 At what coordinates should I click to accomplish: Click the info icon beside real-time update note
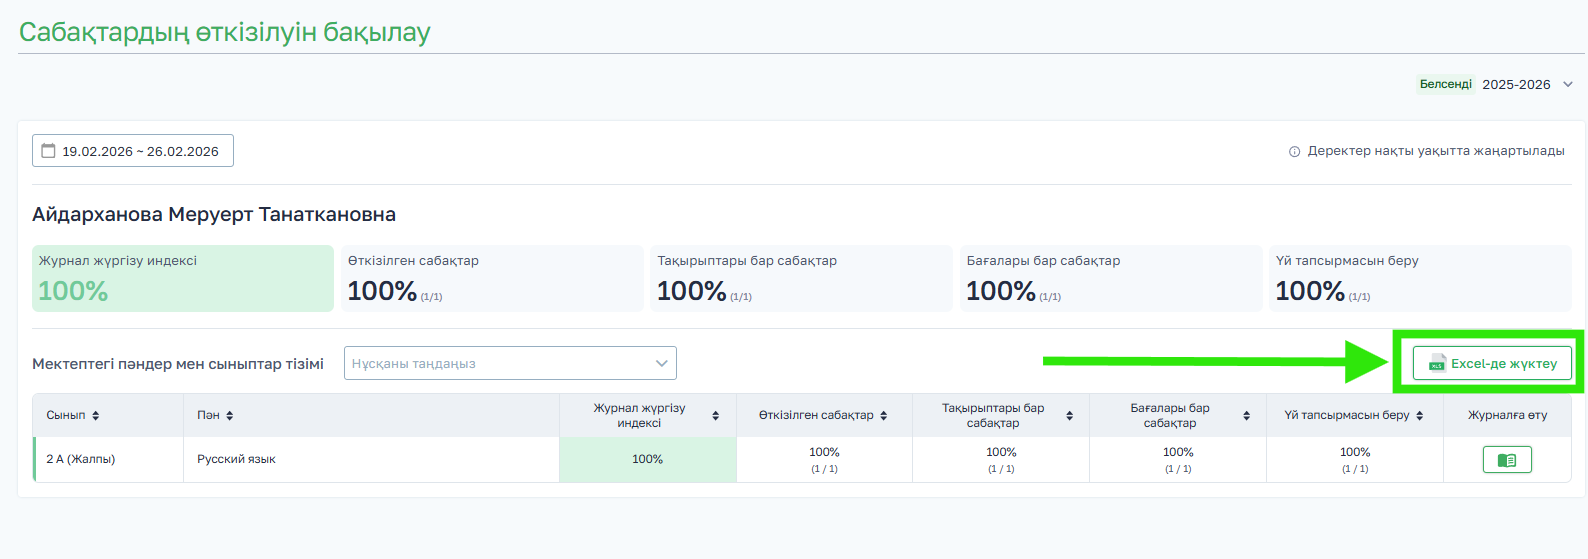pyautogui.click(x=1294, y=152)
